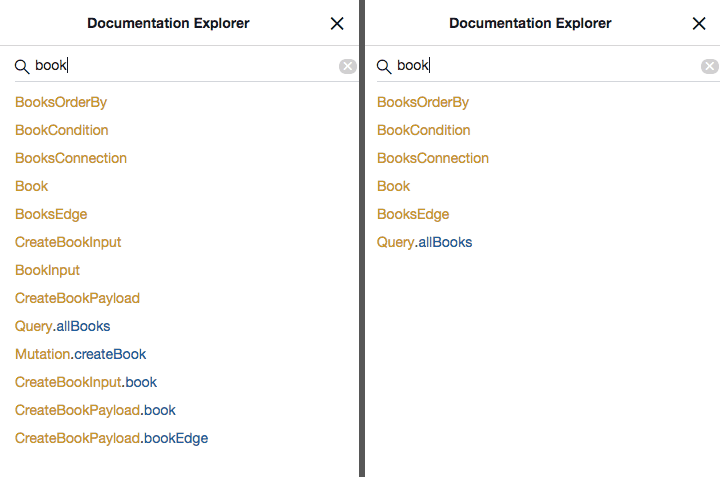Open the BookInput type result
Screen dimensions: 720x477
(x=47, y=270)
